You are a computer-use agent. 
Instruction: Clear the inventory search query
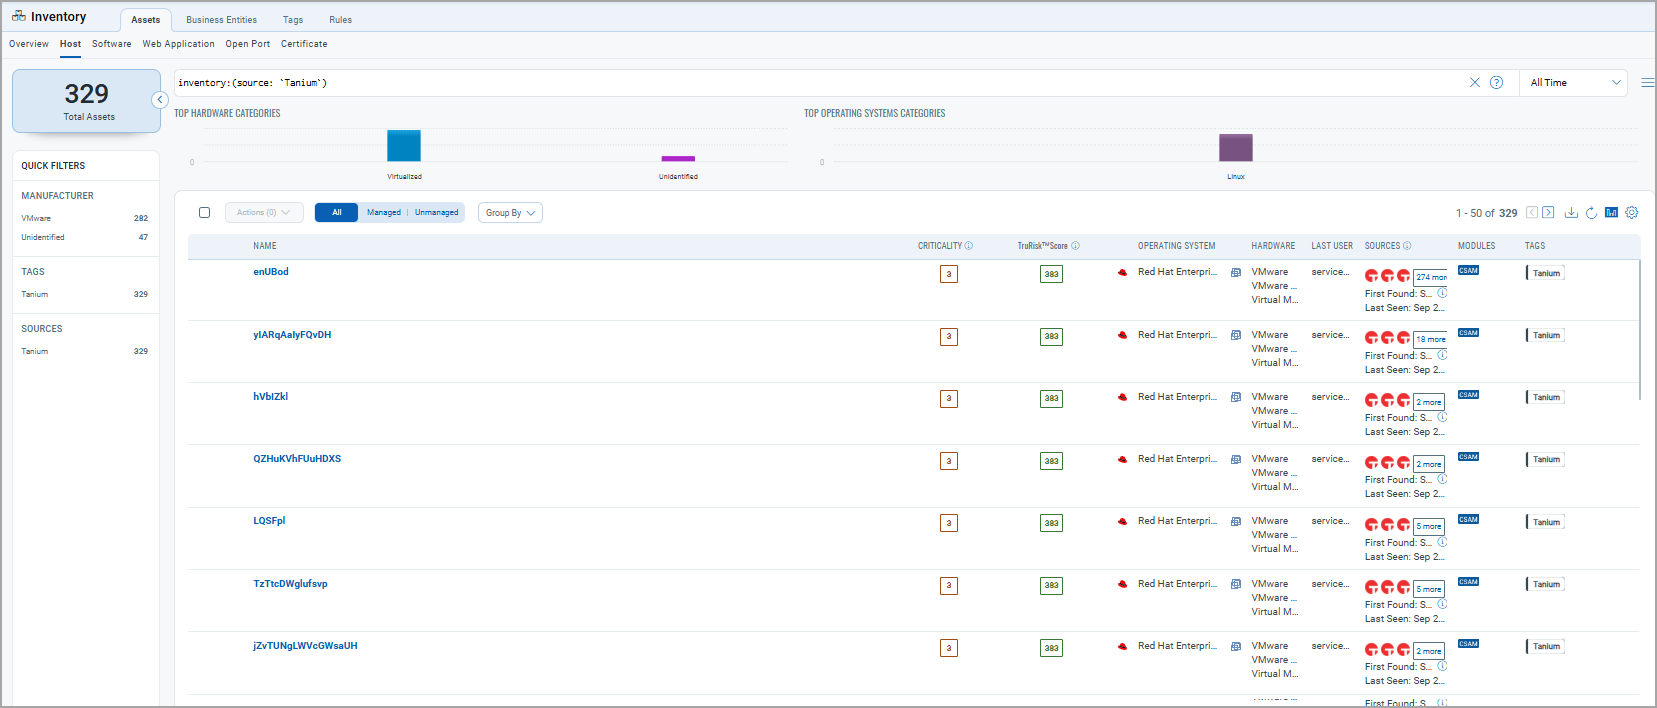[1474, 83]
